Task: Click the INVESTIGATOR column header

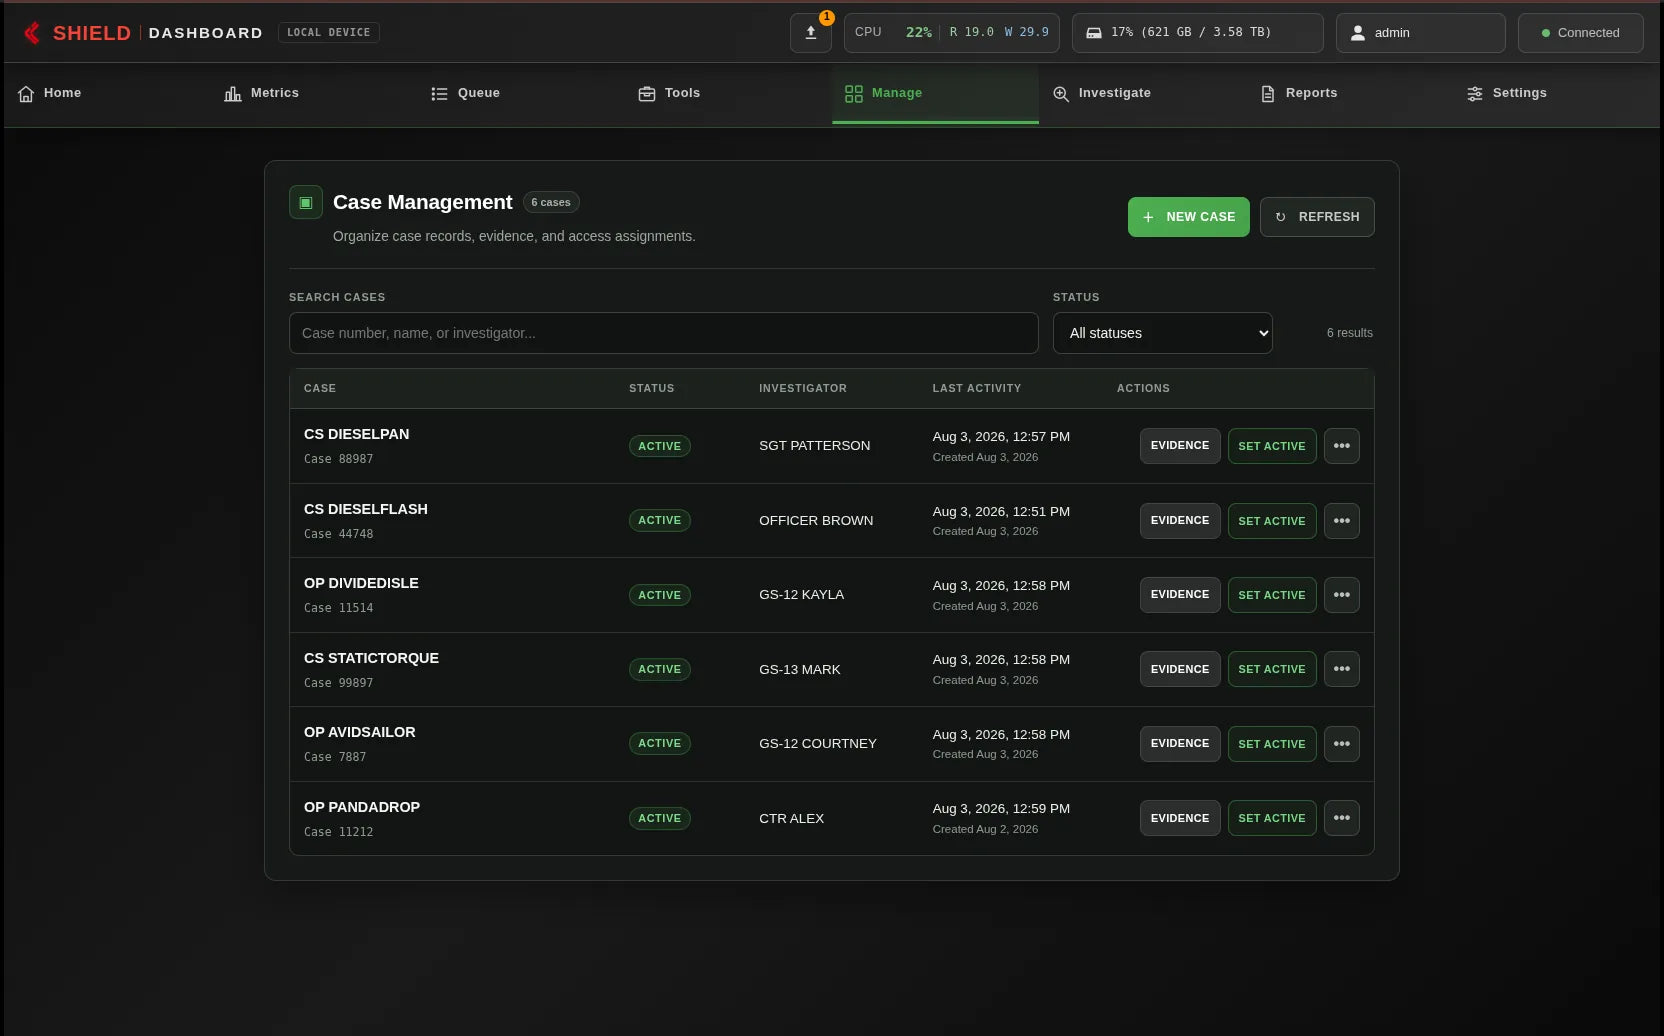Action: pos(803,388)
